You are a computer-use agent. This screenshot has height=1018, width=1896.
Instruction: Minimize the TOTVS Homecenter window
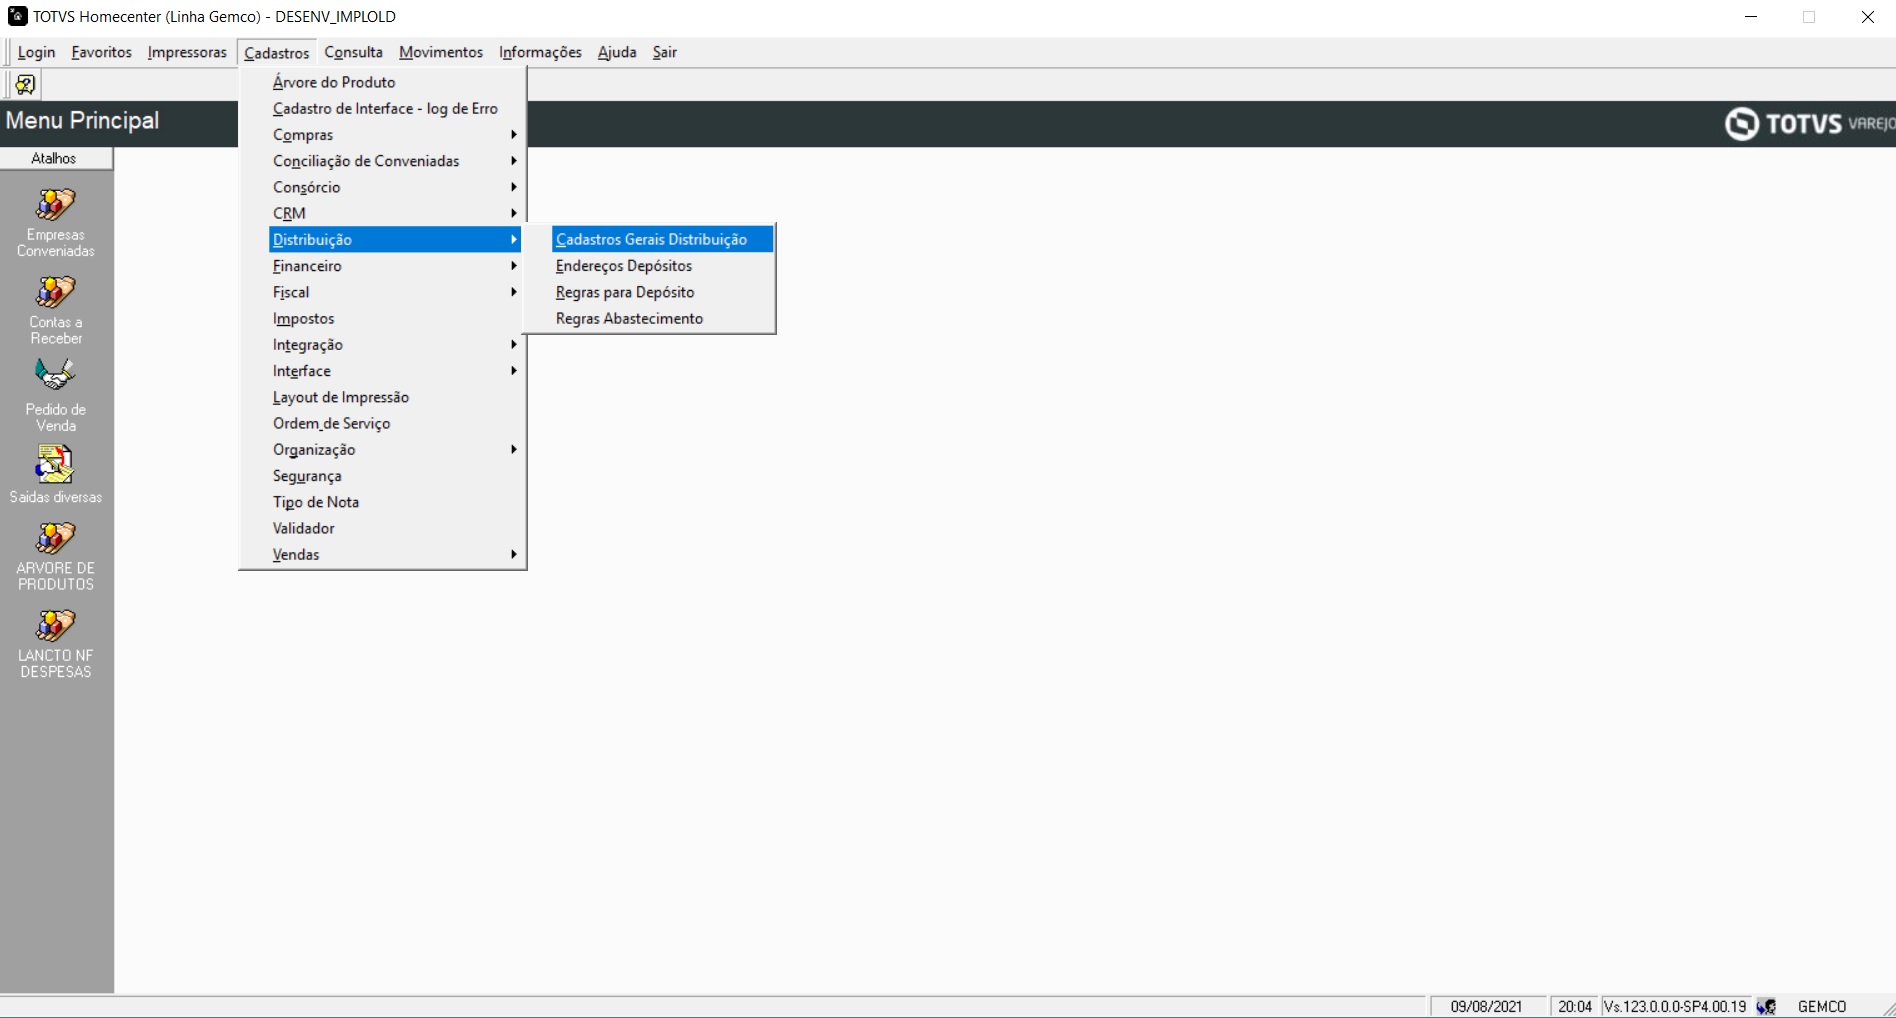[1751, 17]
